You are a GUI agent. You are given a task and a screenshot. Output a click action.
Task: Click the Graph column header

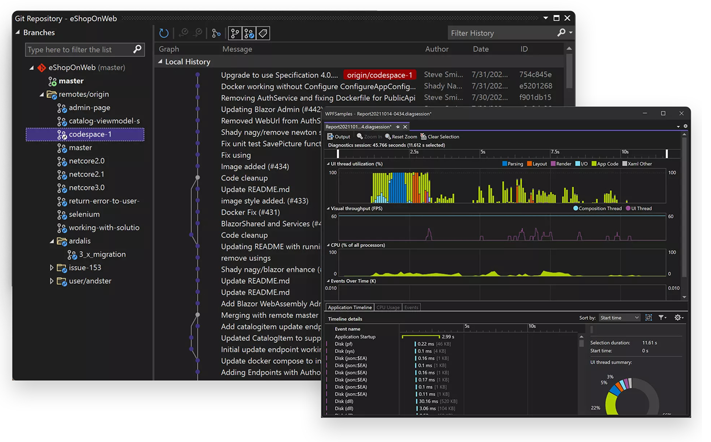coord(169,49)
